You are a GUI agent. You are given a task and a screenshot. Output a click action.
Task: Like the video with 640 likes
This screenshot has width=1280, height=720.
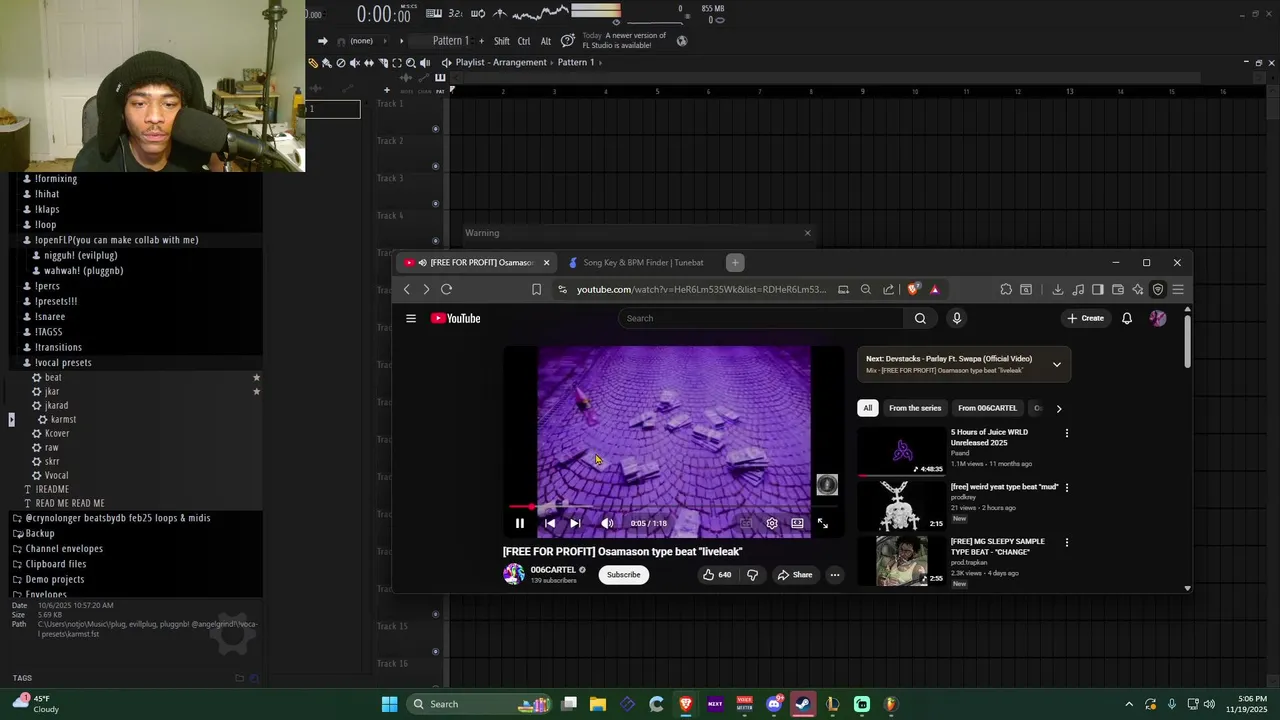pos(716,575)
